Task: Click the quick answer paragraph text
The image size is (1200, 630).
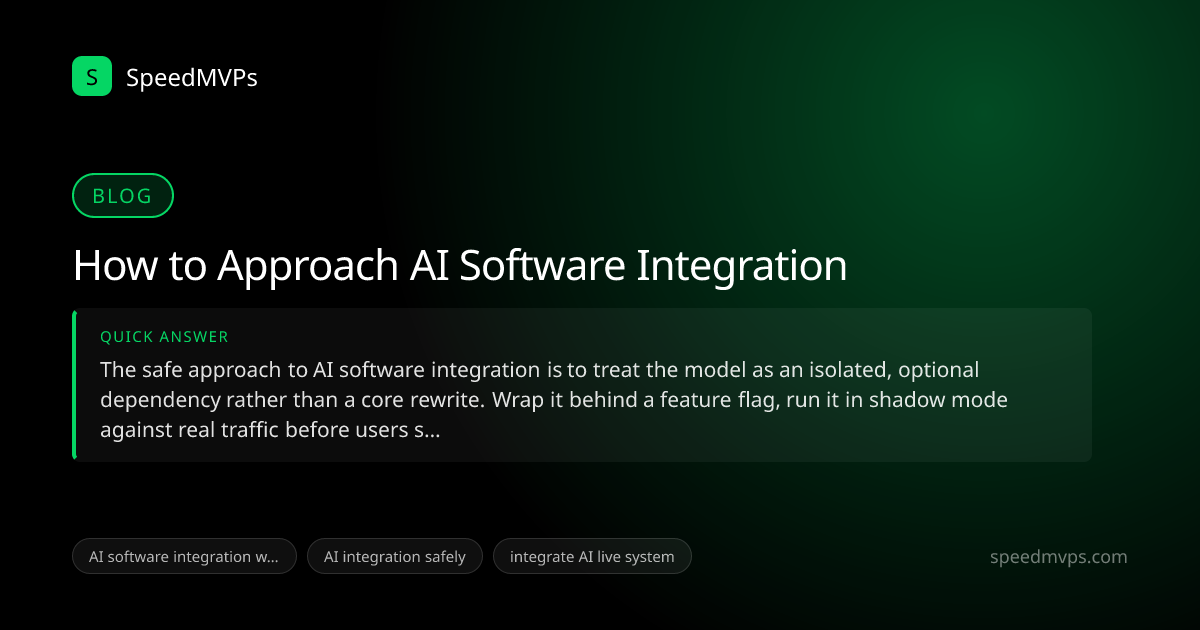Action: click(553, 400)
